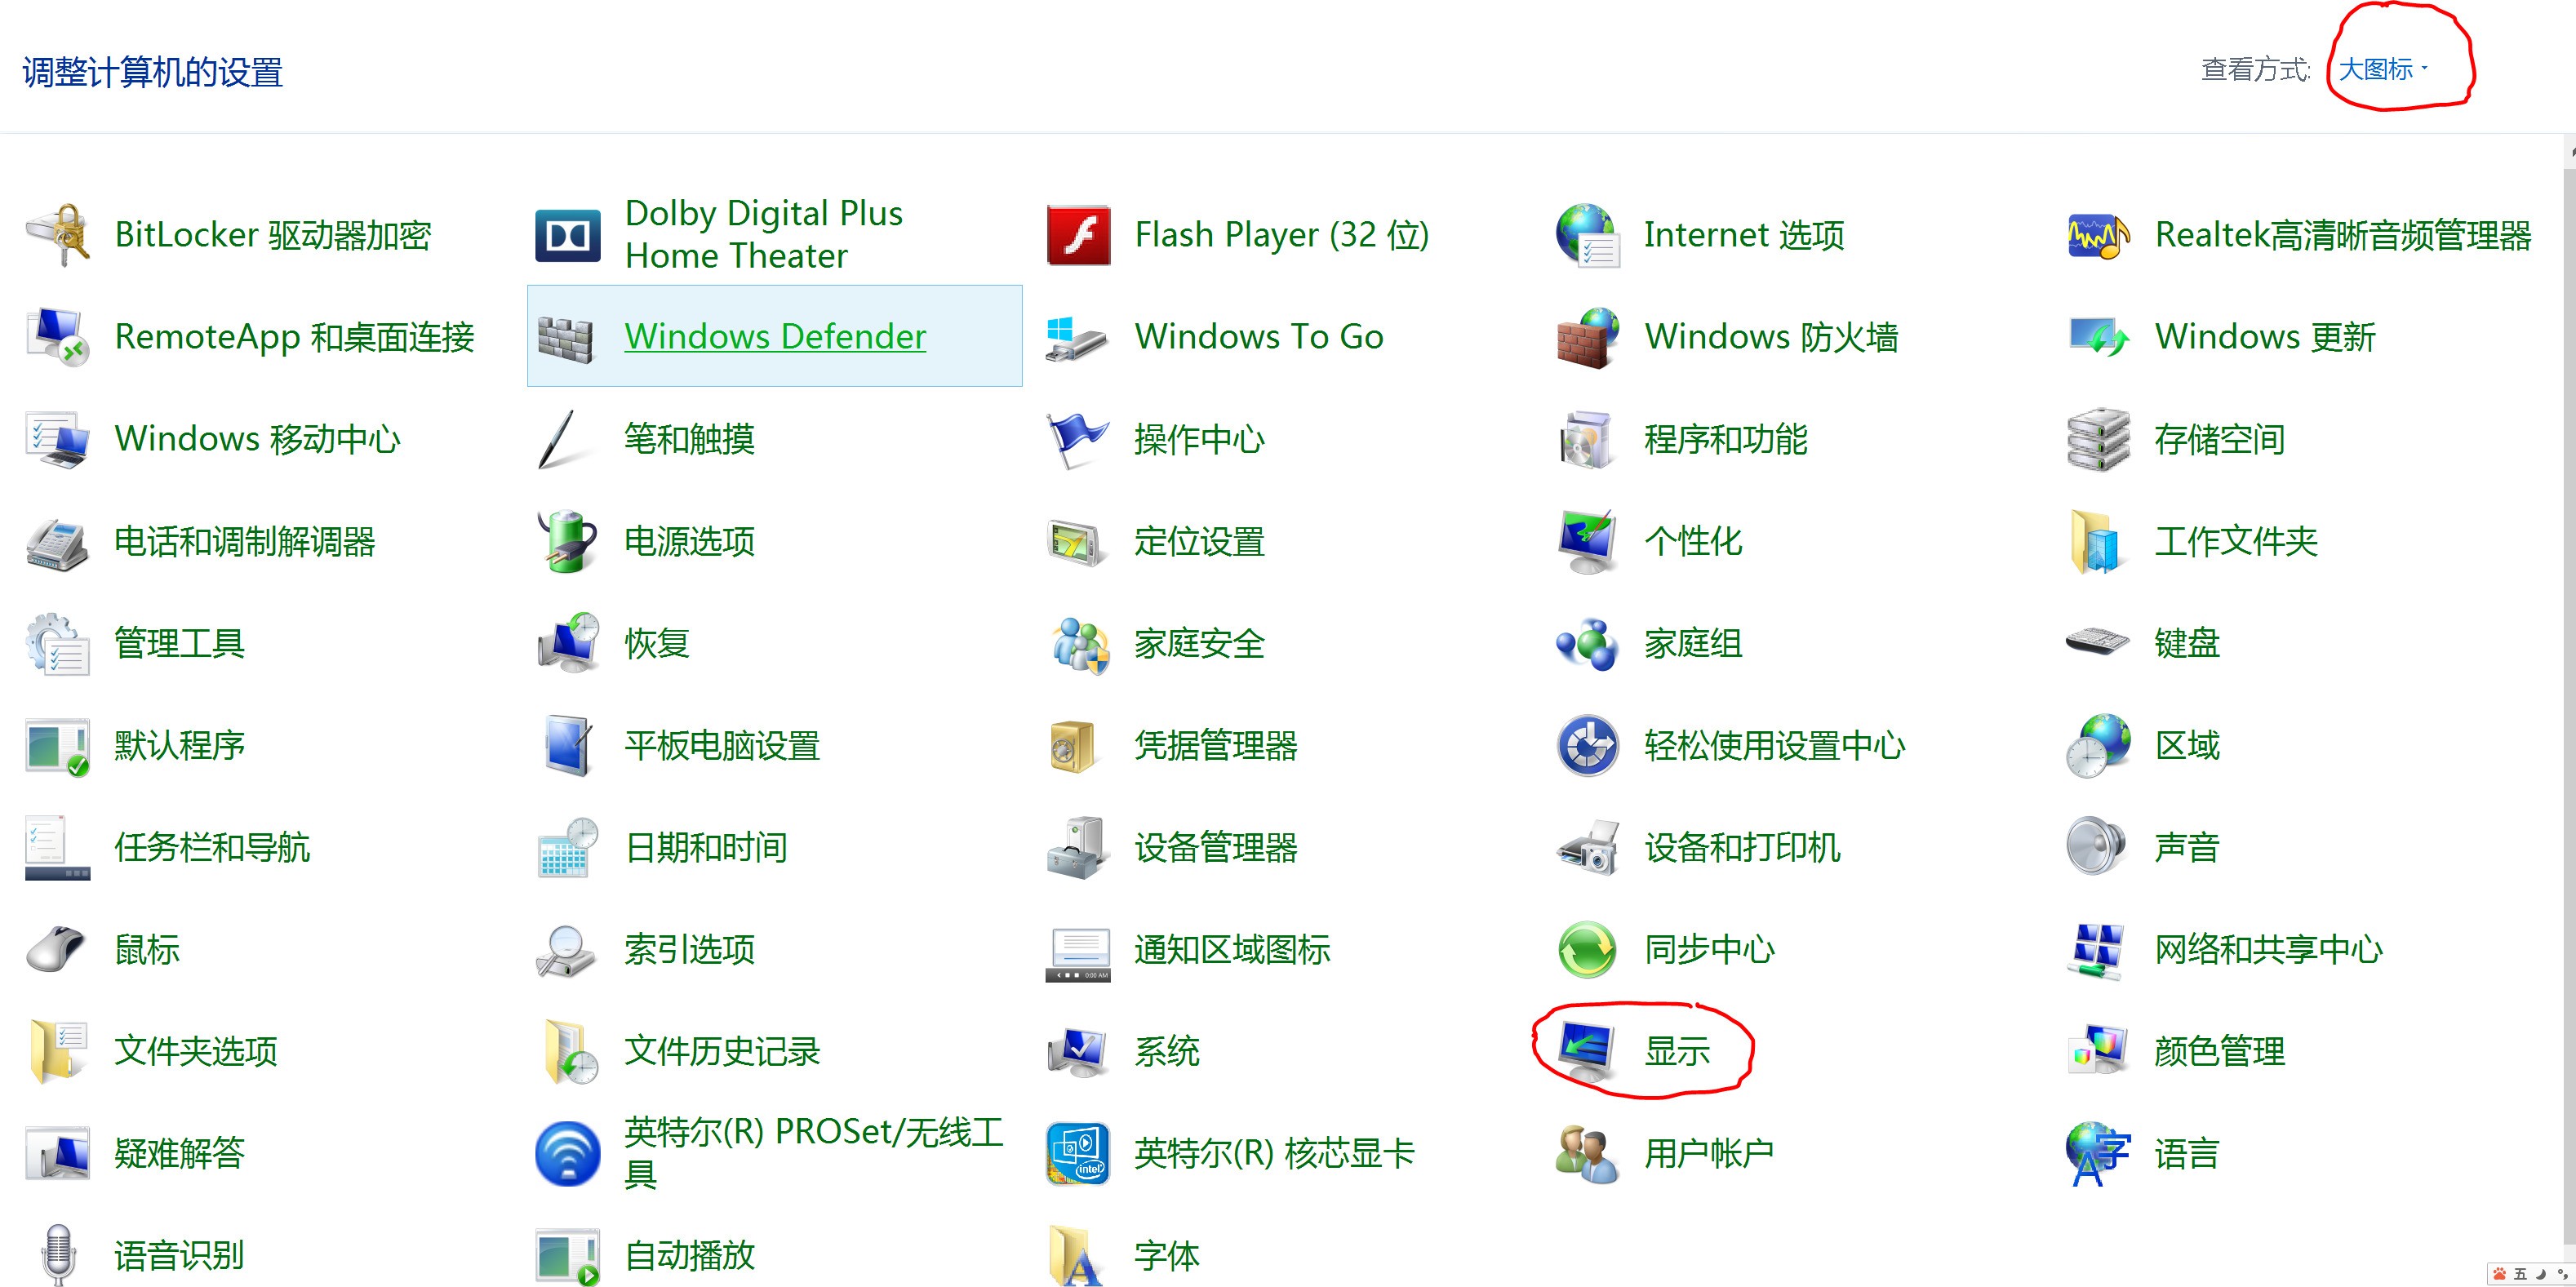Click the Windows 防火墙 brick wall icon

1588,337
